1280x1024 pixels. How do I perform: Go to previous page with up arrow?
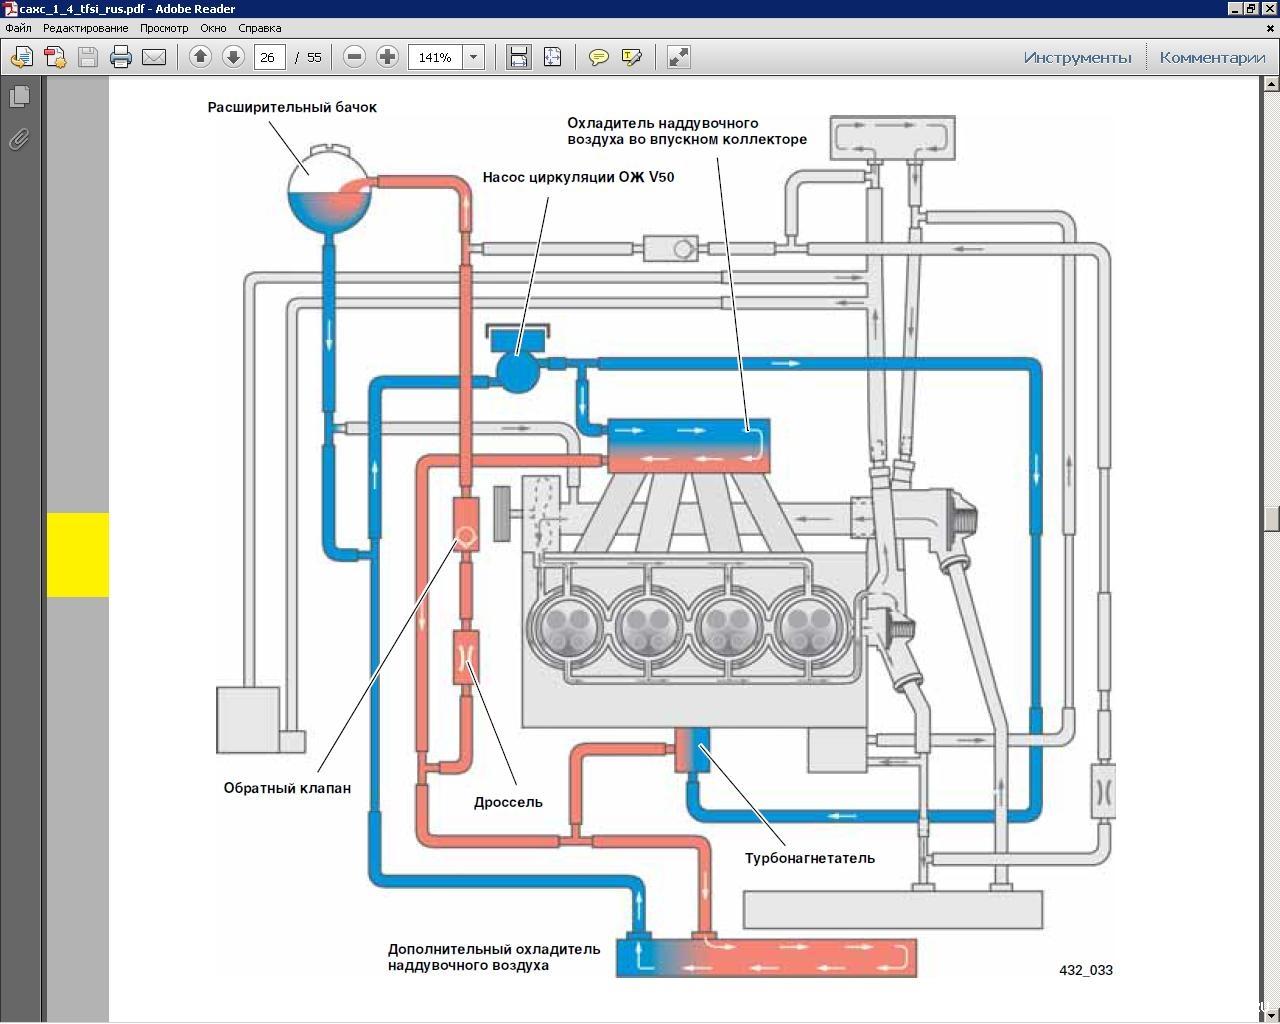pos(200,57)
